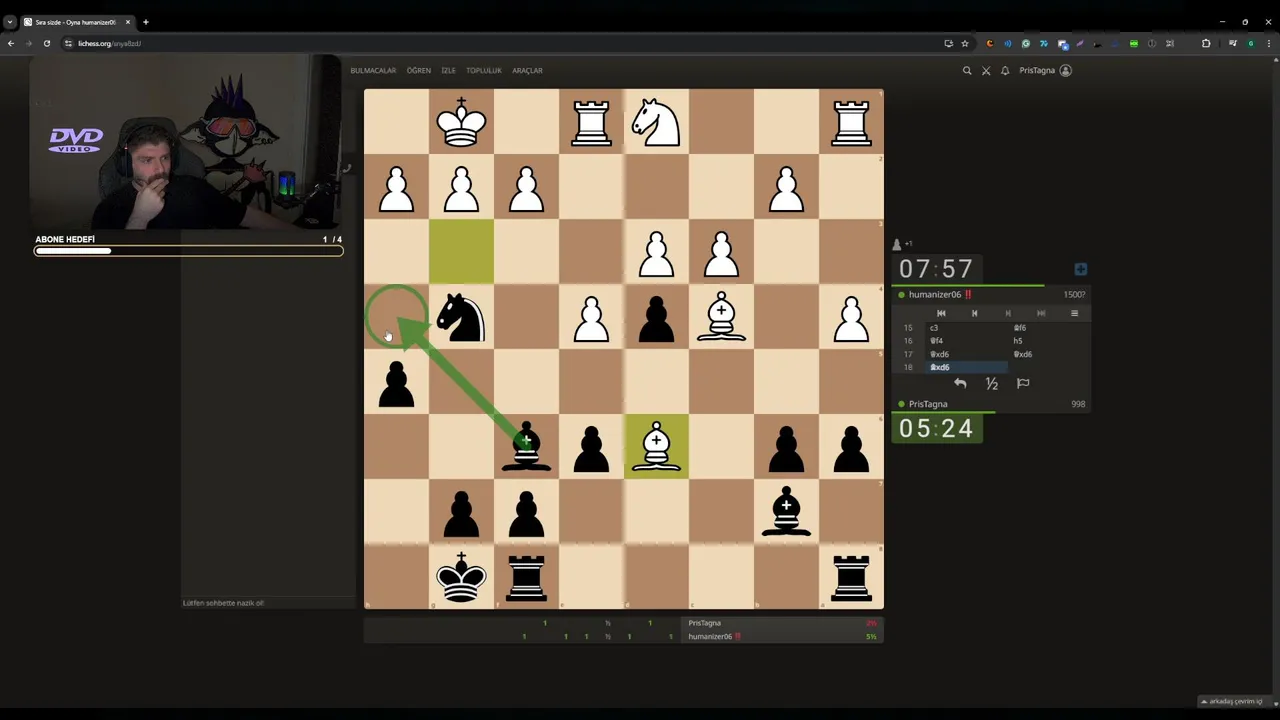Viewport: 1280px width, 720px height.
Task: Open challenges crossed-swords icon
Action: (x=986, y=70)
